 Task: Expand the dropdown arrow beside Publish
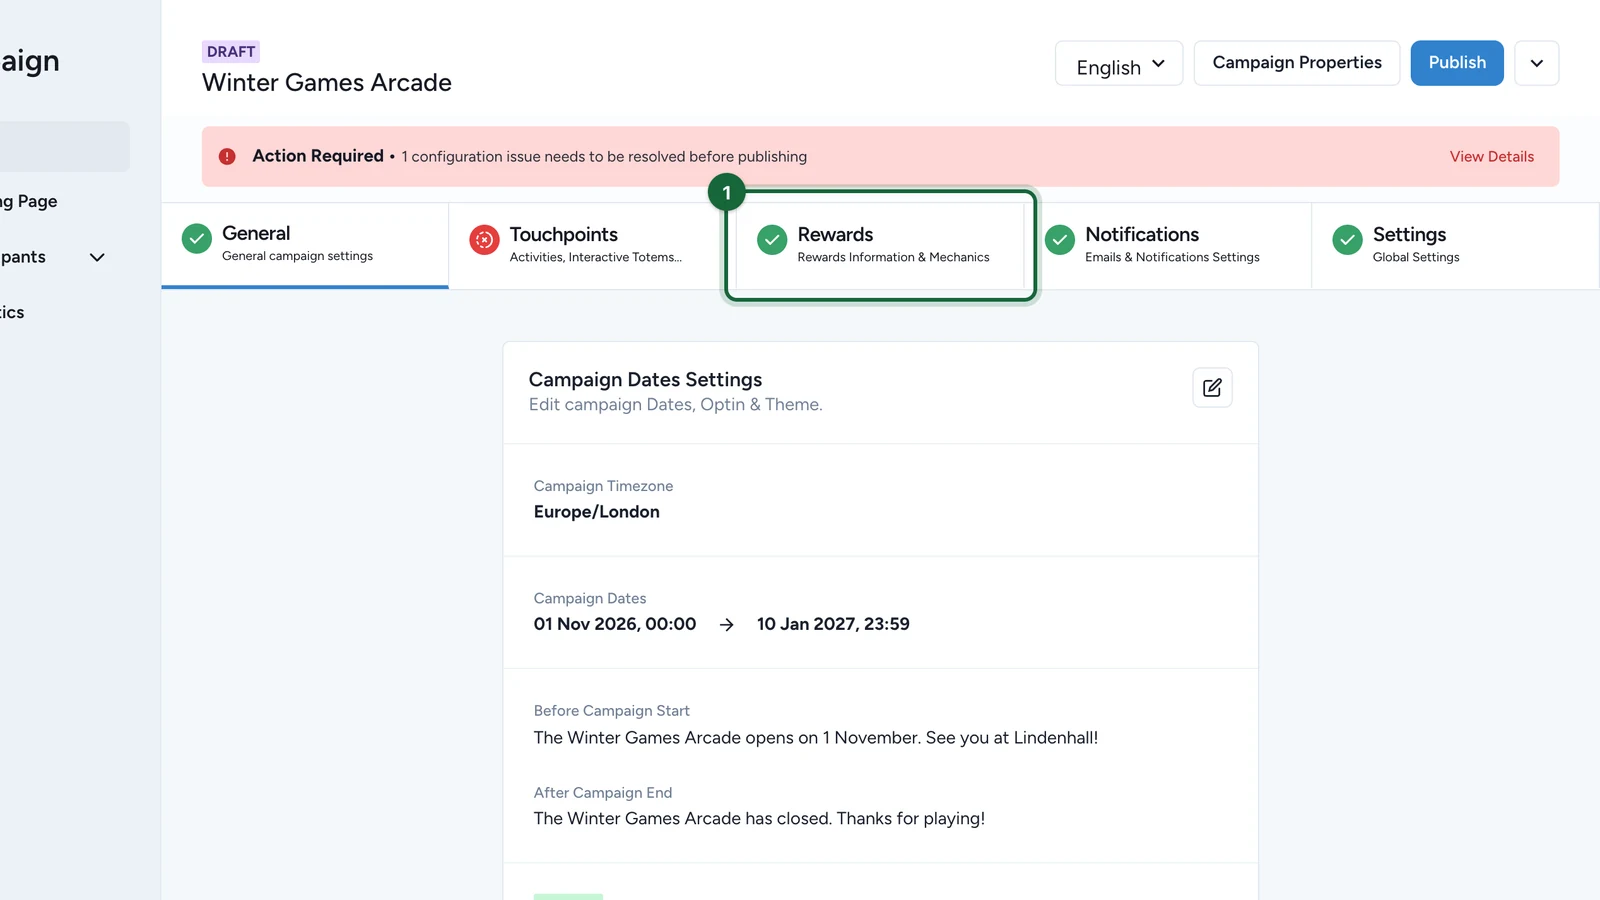(x=1536, y=63)
